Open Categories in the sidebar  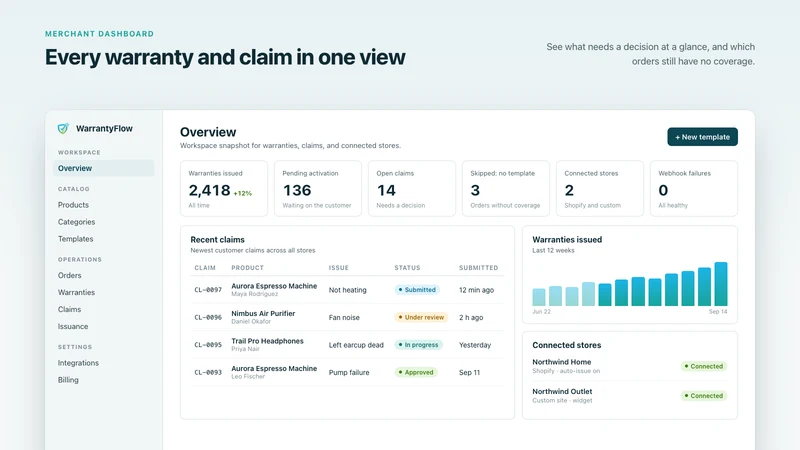(77, 222)
